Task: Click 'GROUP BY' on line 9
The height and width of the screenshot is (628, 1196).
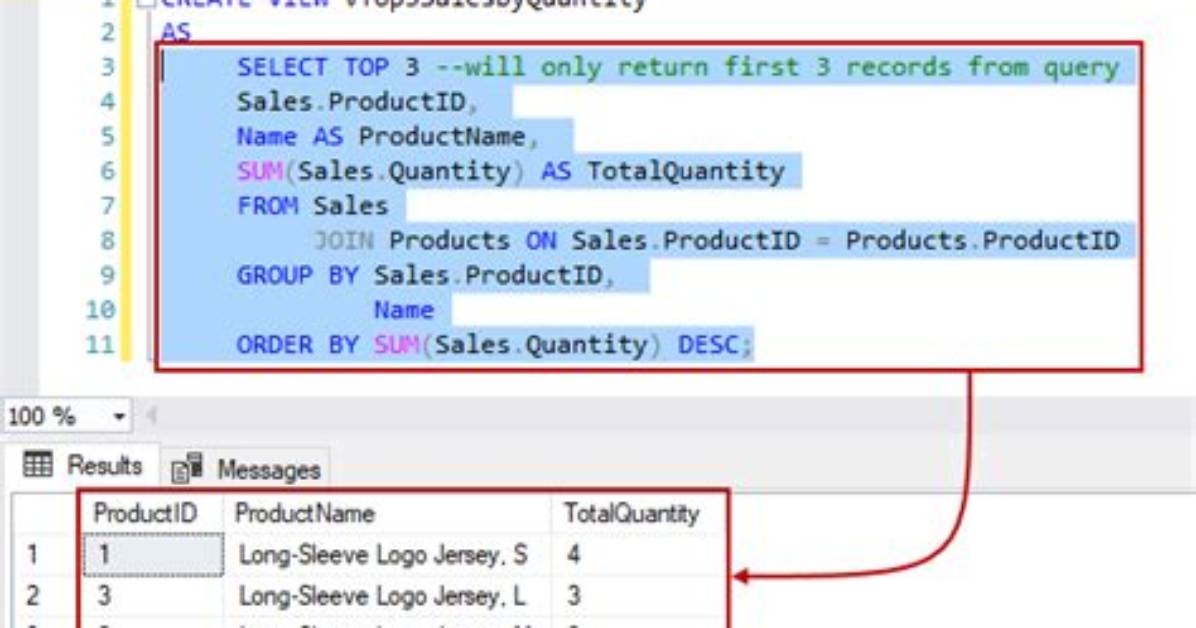Action: [x=297, y=275]
